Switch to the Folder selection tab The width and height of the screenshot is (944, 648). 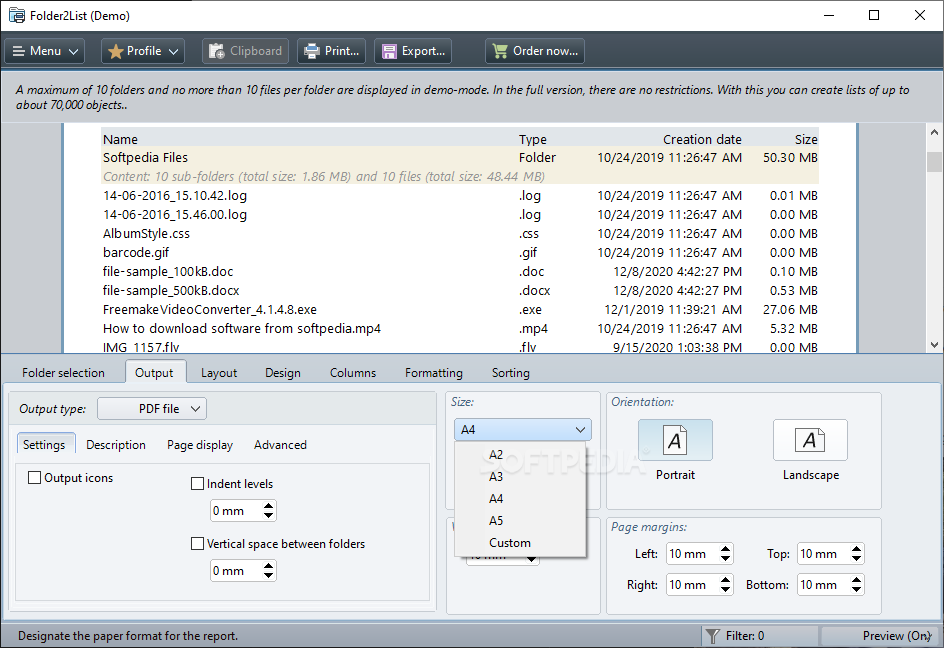[63, 373]
